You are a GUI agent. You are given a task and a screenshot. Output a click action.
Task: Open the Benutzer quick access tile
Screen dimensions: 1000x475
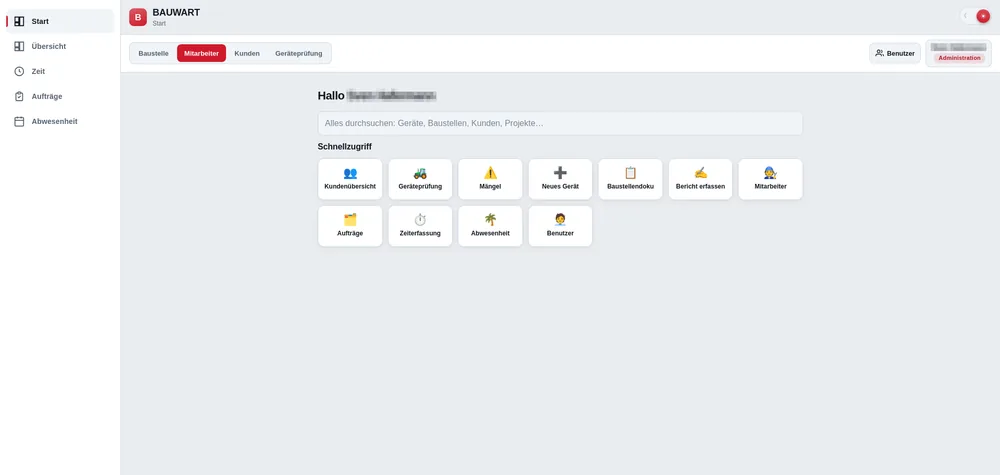click(x=560, y=226)
